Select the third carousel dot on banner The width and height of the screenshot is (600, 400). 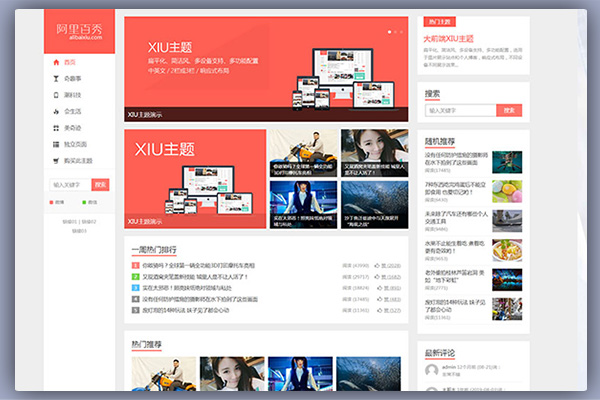tap(401, 32)
